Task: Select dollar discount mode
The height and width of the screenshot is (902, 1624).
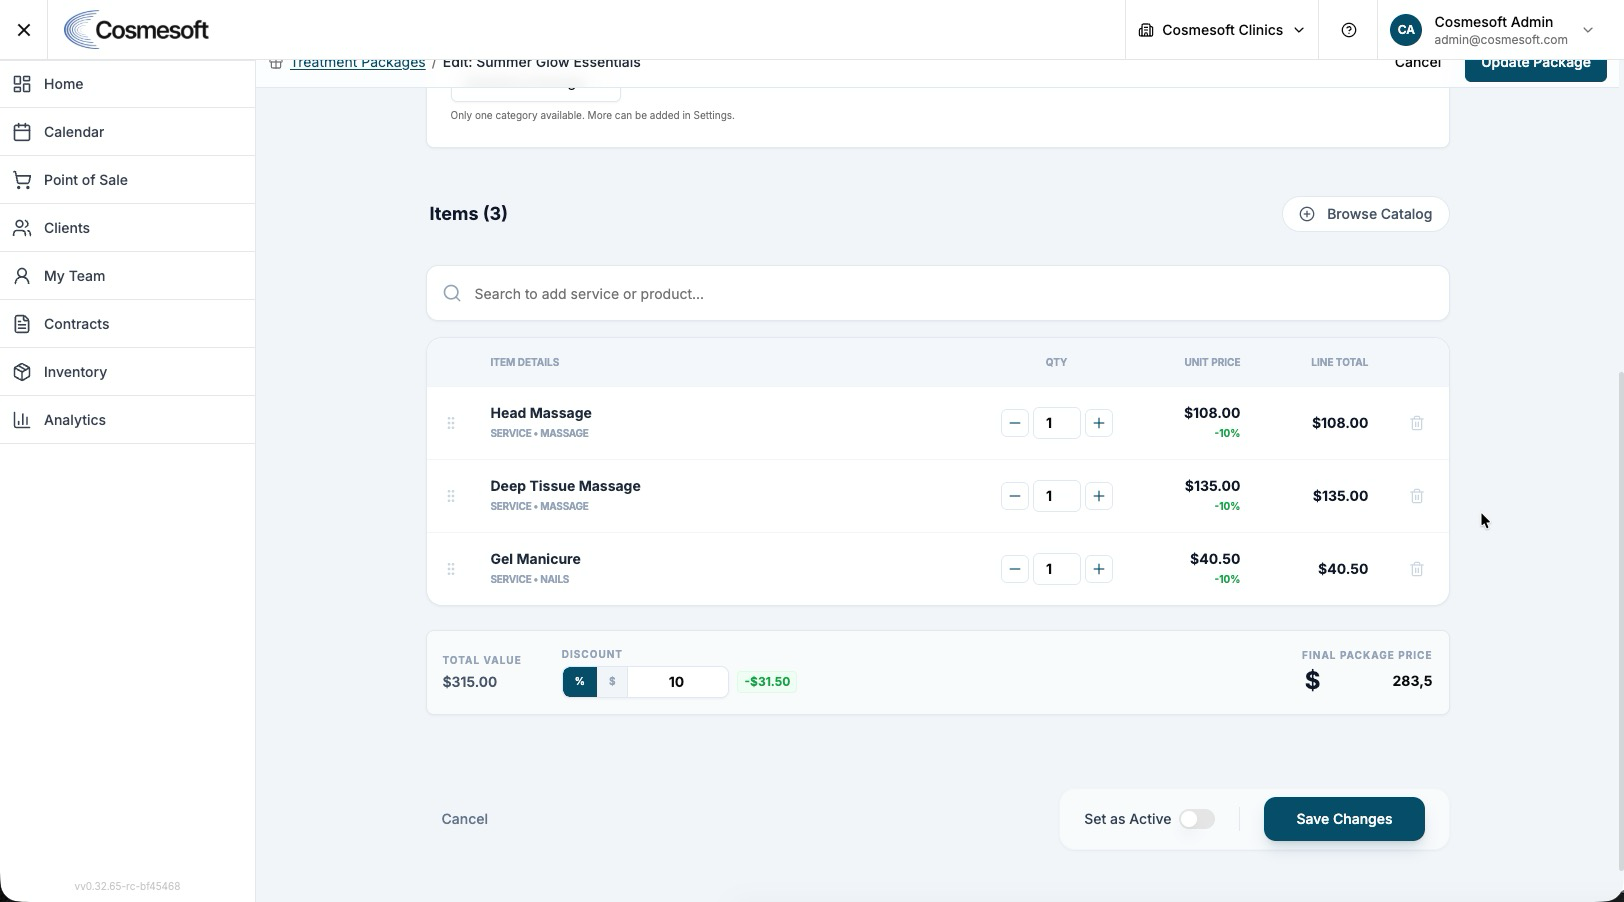Action: tap(612, 682)
